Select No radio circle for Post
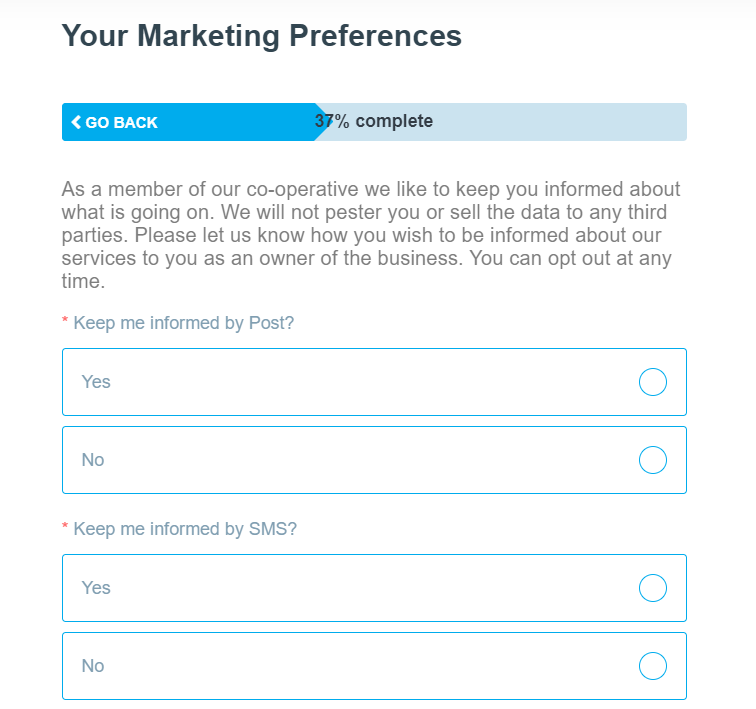The image size is (756, 709). click(x=653, y=460)
